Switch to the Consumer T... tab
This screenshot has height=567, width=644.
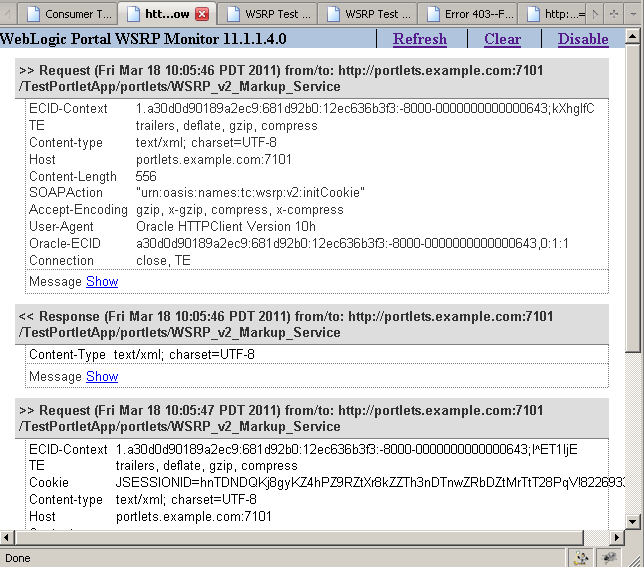pyautogui.click(x=69, y=14)
